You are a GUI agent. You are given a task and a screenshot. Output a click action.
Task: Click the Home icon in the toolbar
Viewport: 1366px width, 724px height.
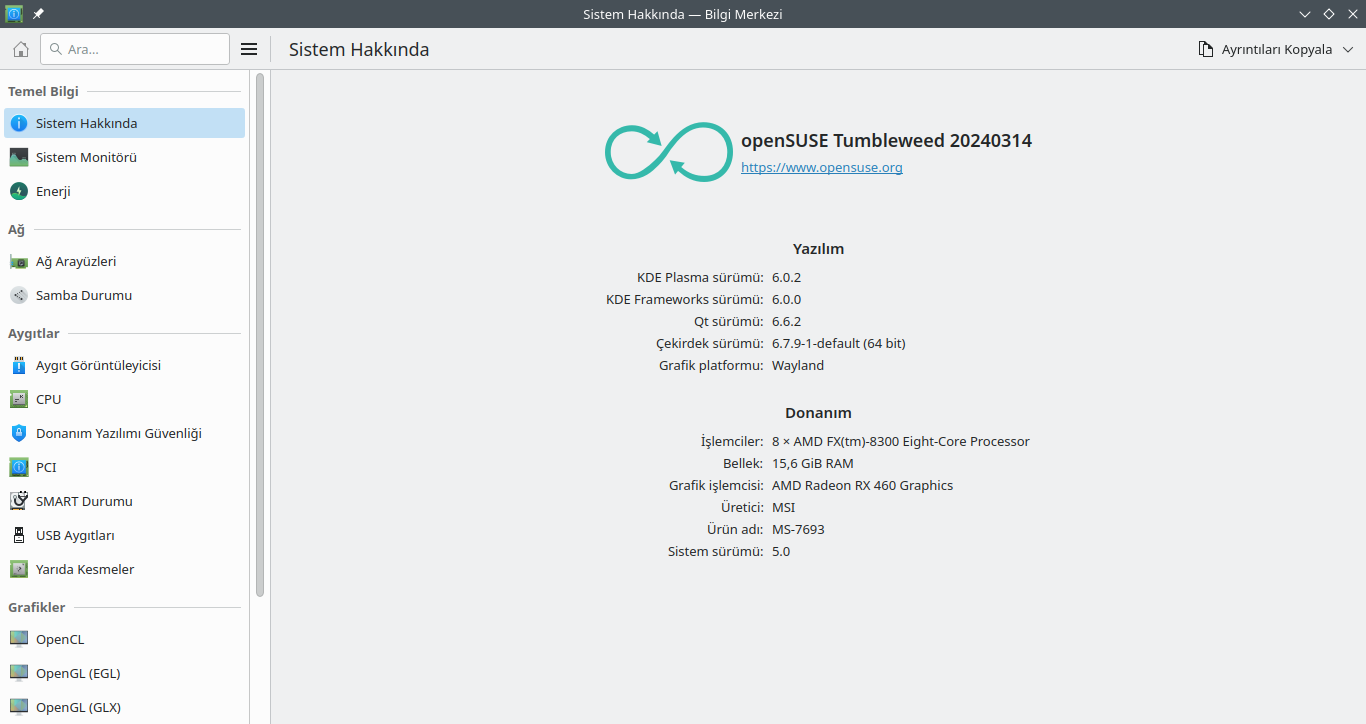(20, 49)
